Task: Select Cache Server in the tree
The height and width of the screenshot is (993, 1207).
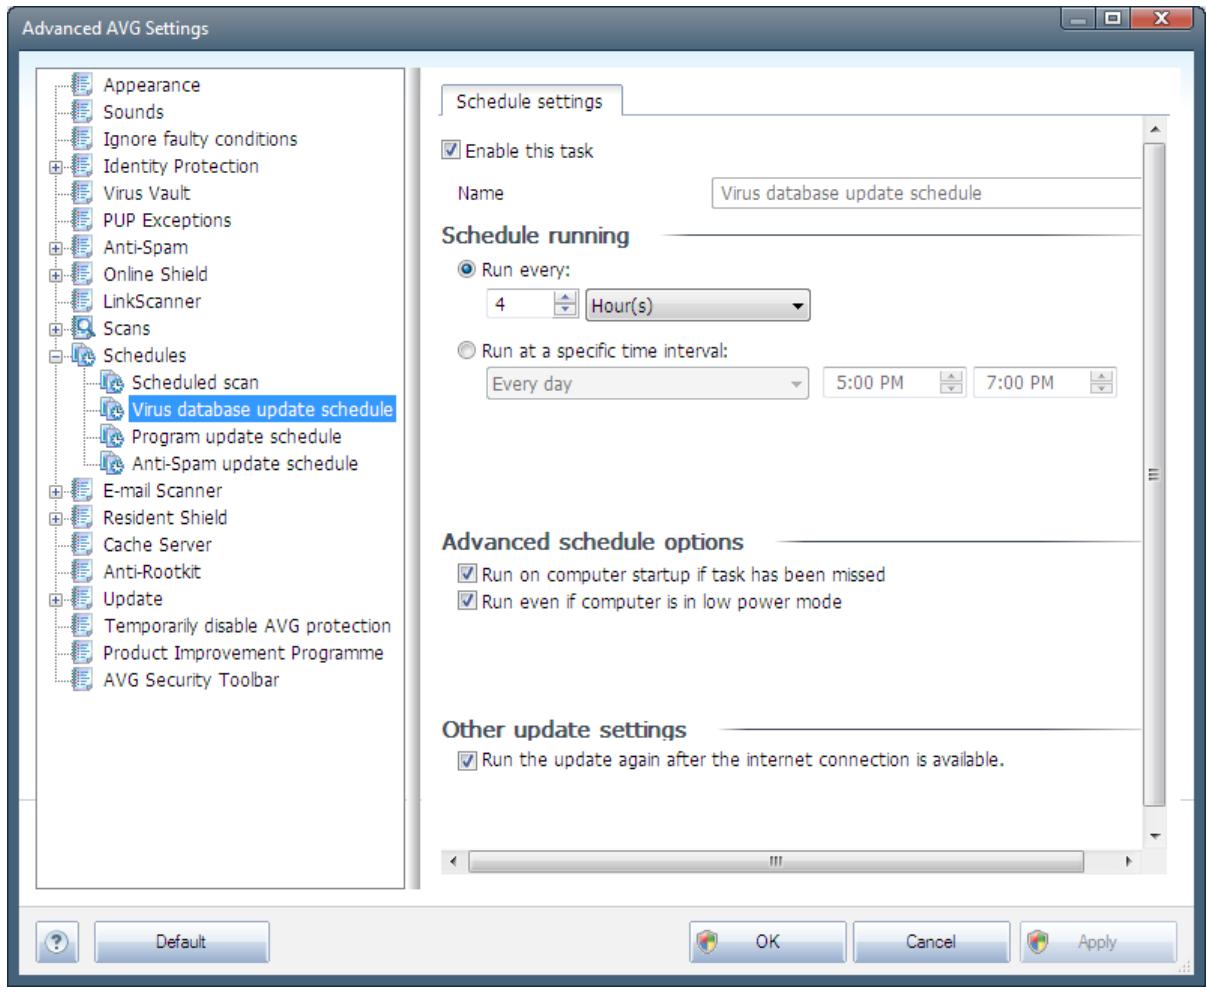Action: pyautogui.click(x=157, y=545)
